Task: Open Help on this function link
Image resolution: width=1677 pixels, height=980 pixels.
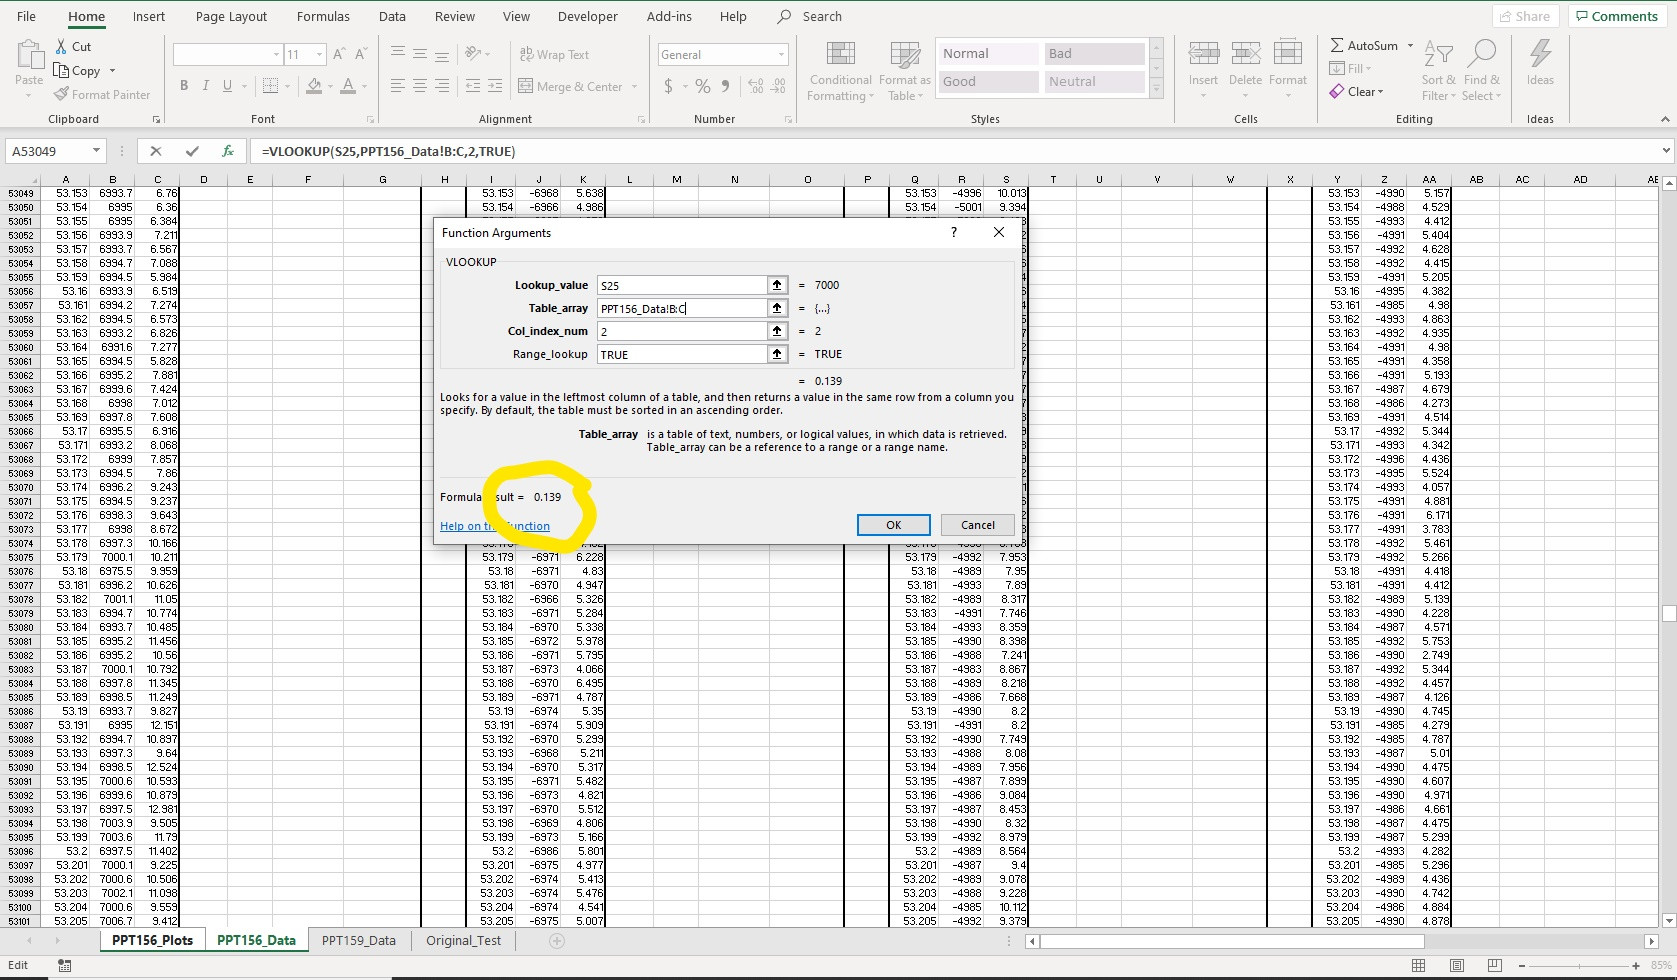Action: (x=495, y=526)
